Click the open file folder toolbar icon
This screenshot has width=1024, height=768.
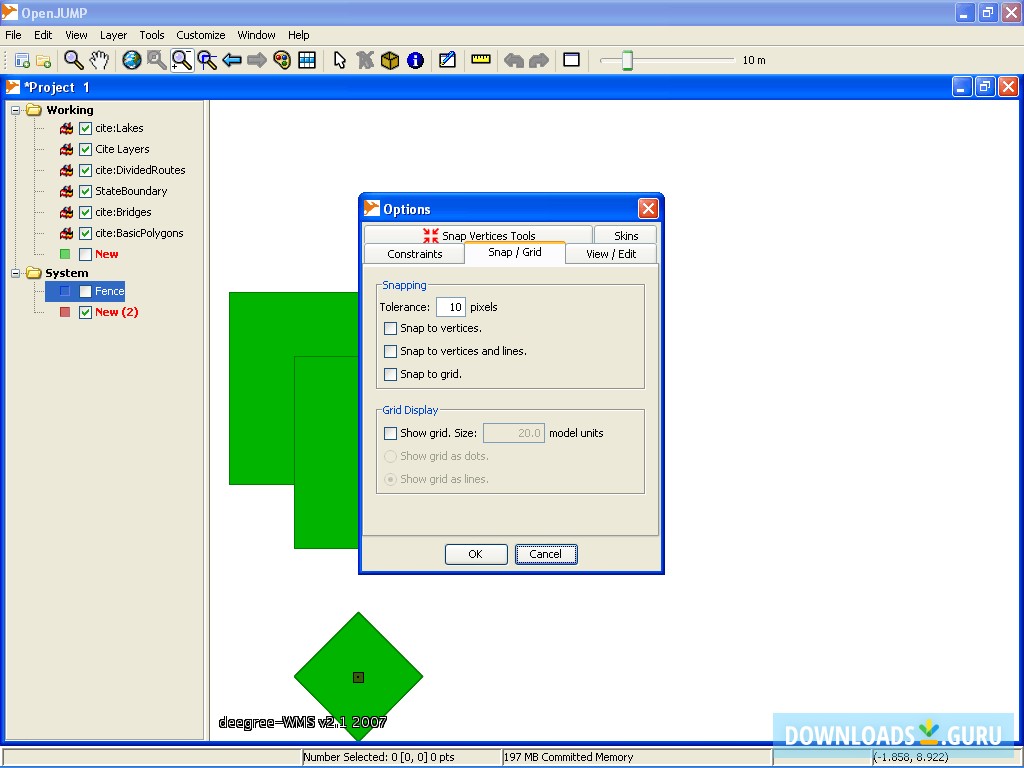click(44, 61)
